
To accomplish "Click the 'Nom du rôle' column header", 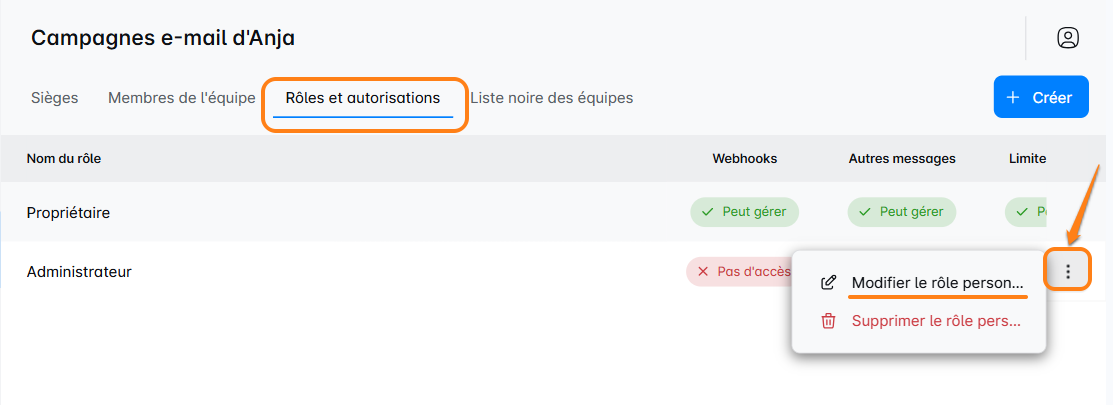I will [x=63, y=158].
